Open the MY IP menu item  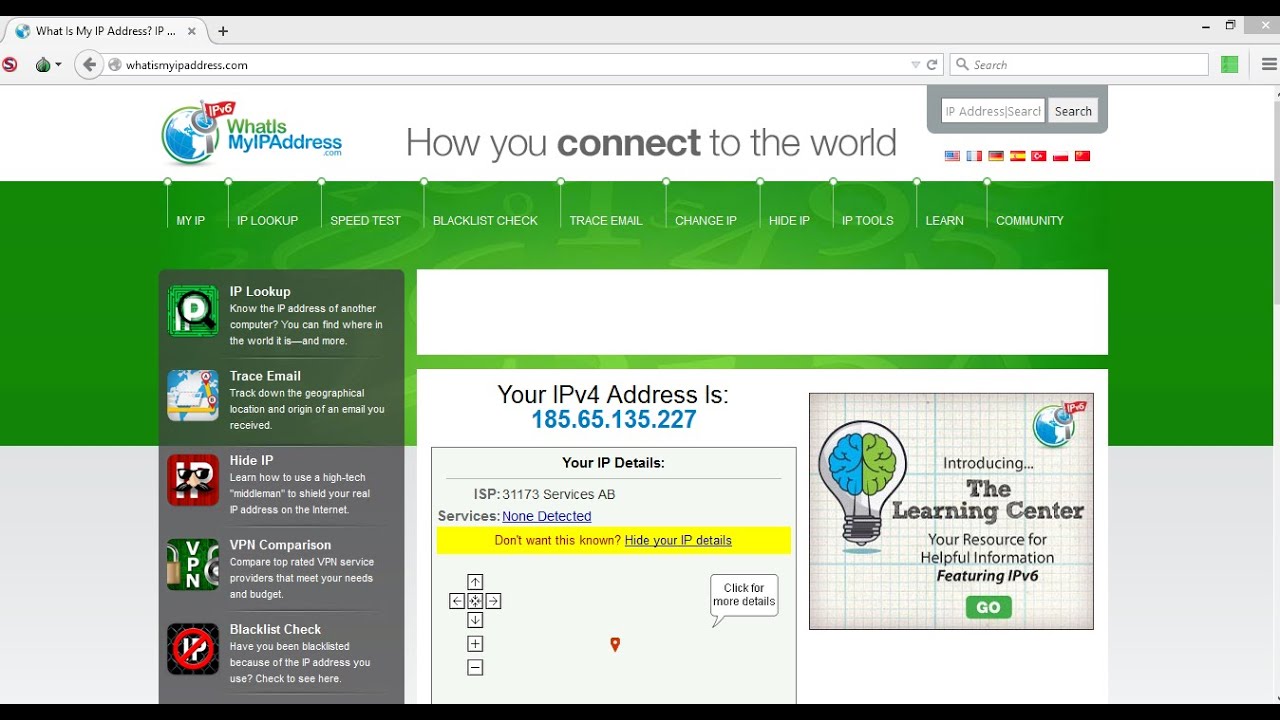tap(191, 221)
